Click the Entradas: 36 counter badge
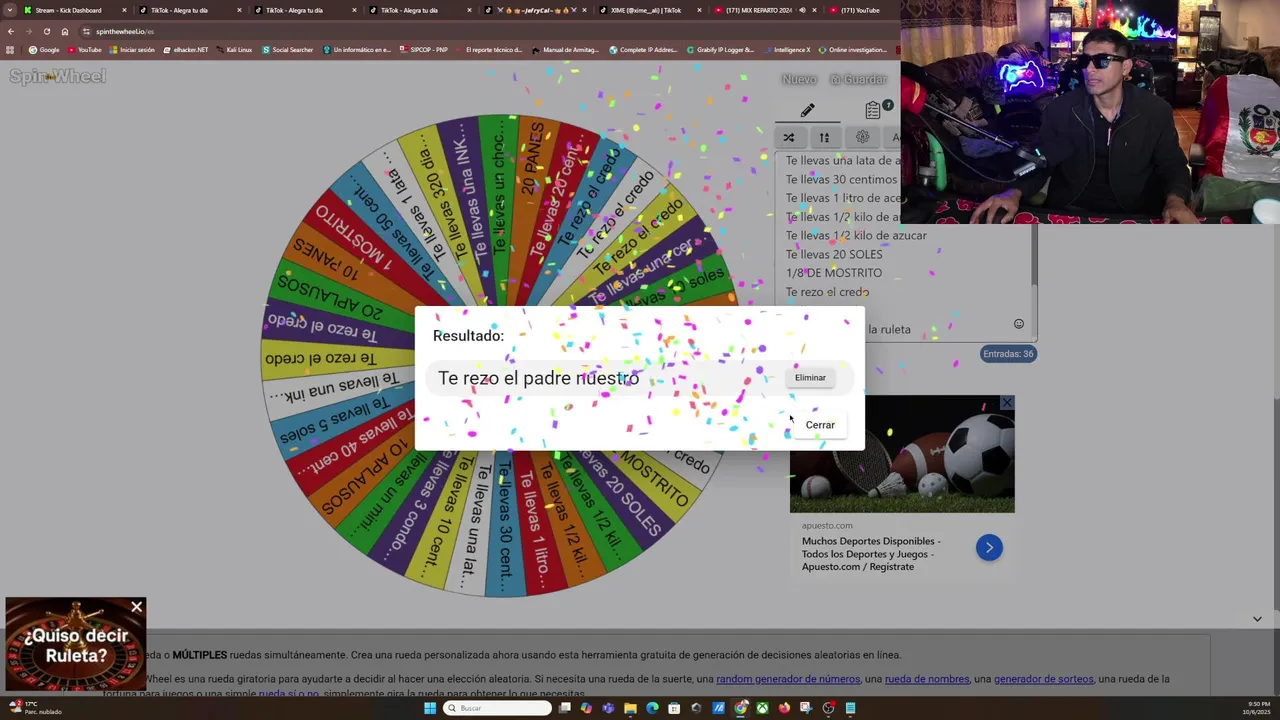This screenshot has width=1280, height=720. [x=1008, y=354]
